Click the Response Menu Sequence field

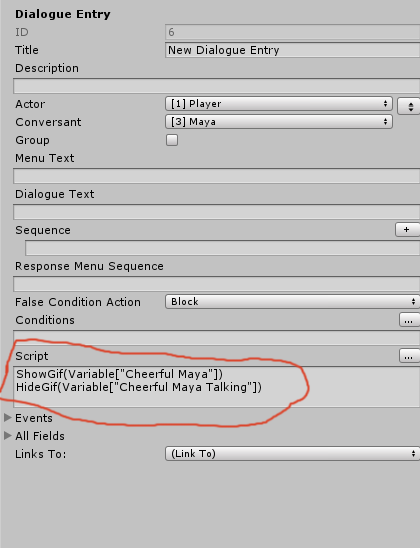[217, 284]
